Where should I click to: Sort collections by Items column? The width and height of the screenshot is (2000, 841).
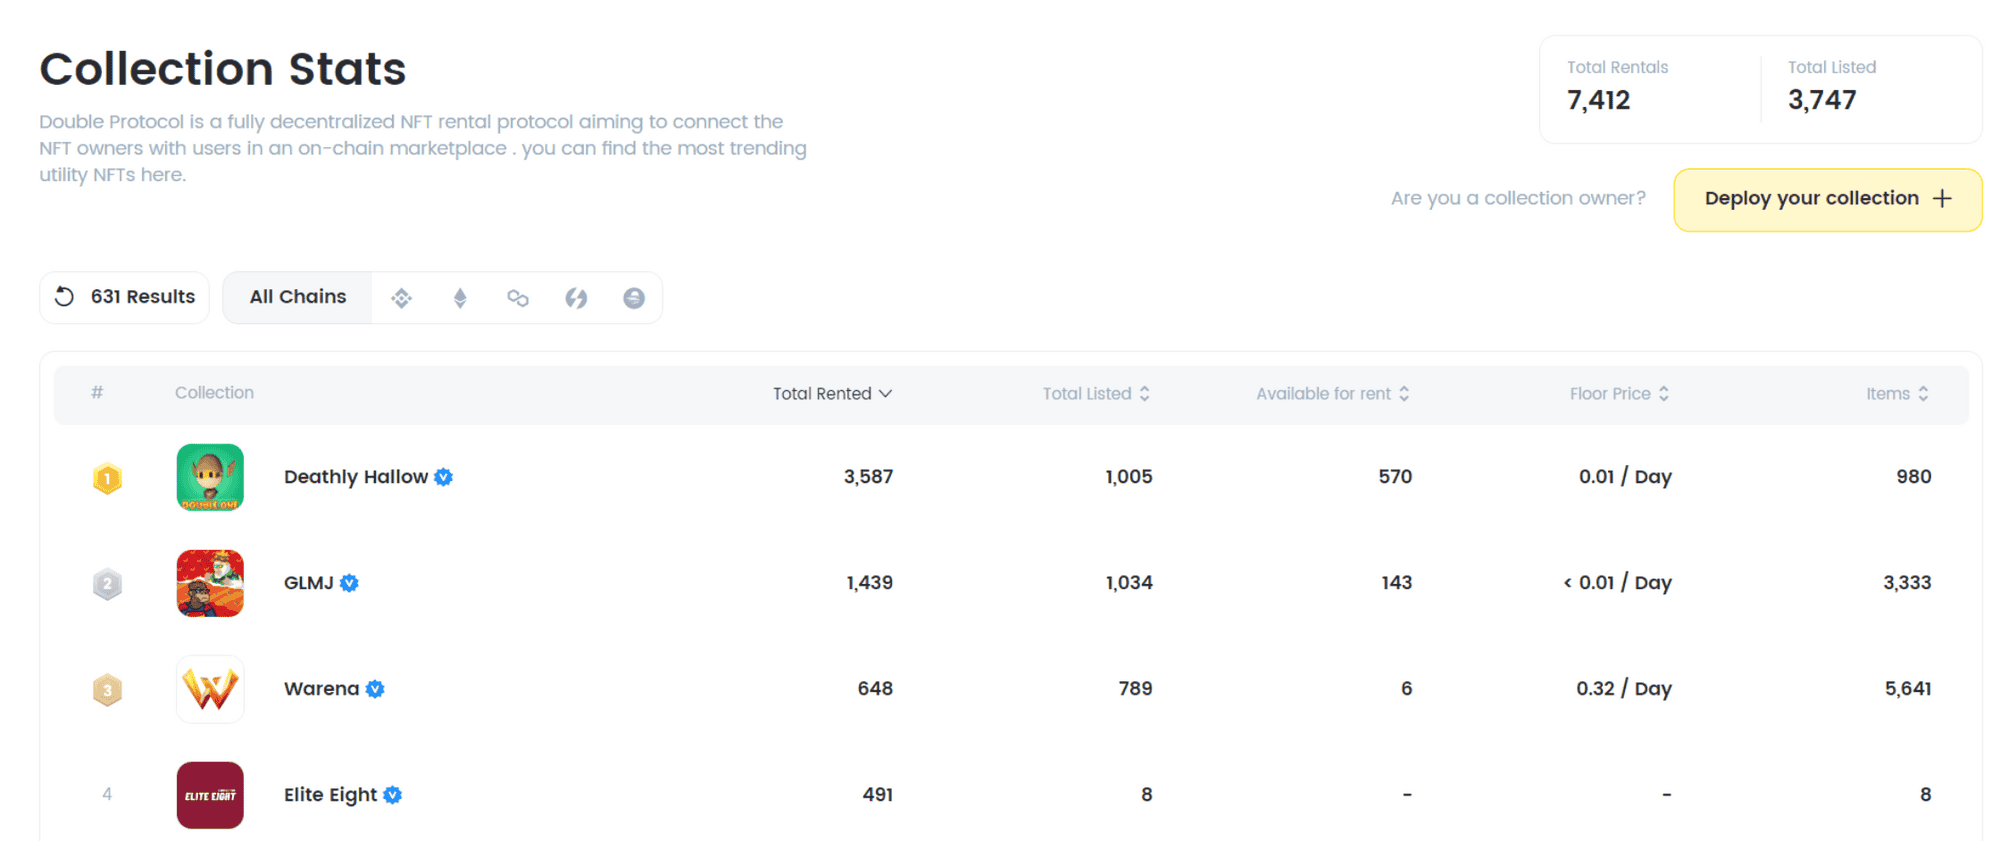pyautogui.click(x=1896, y=394)
